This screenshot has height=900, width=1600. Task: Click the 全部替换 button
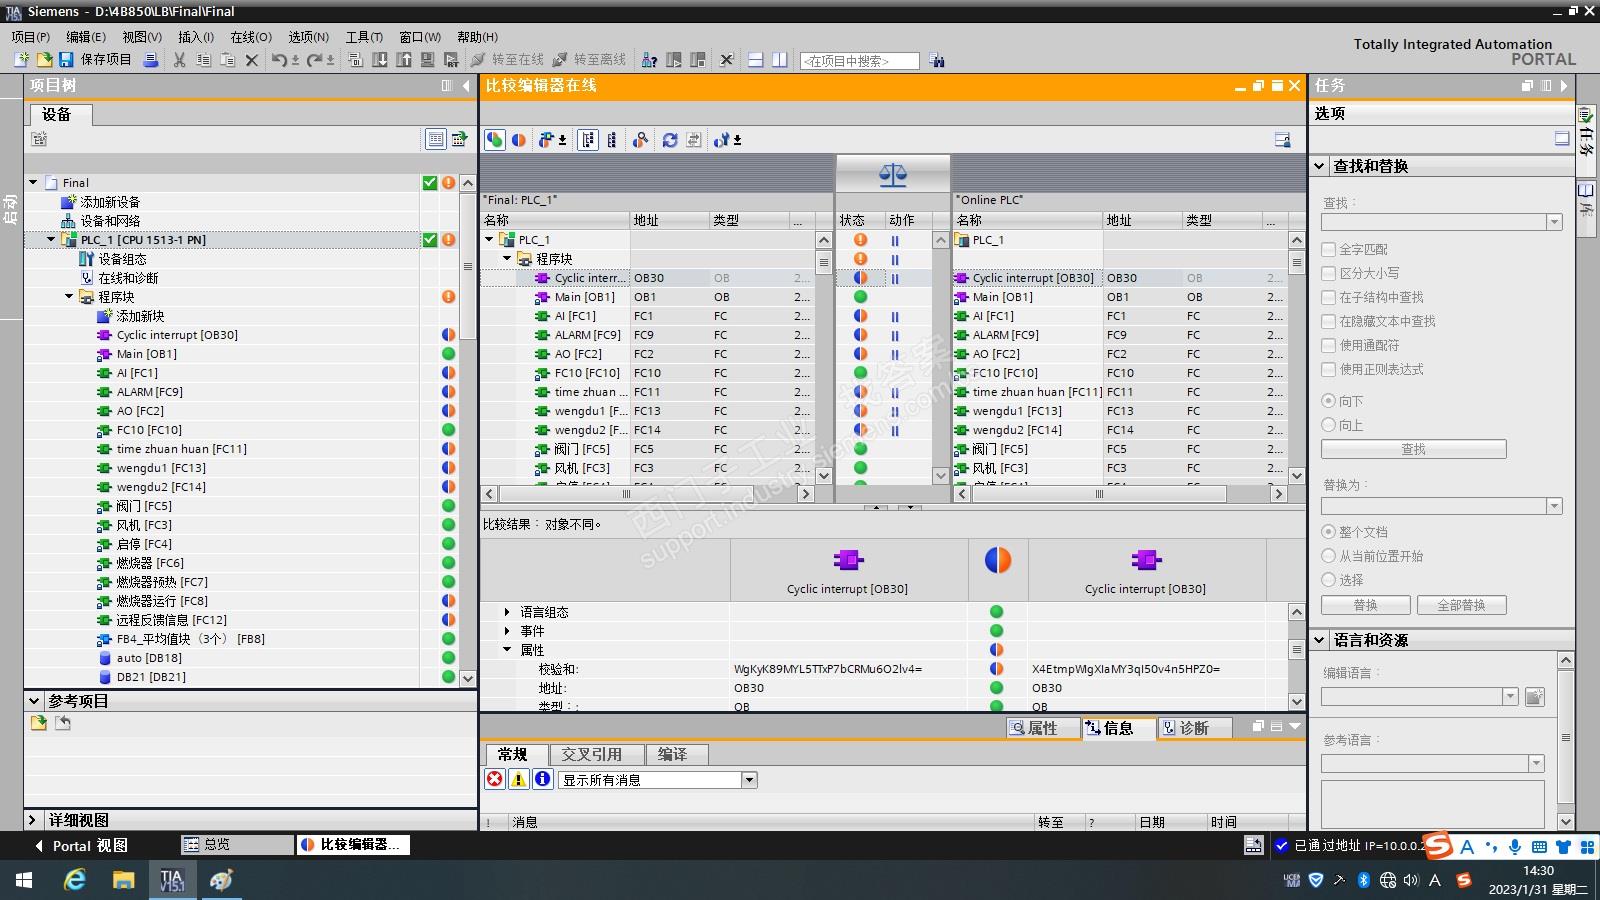click(x=1461, y=605)
